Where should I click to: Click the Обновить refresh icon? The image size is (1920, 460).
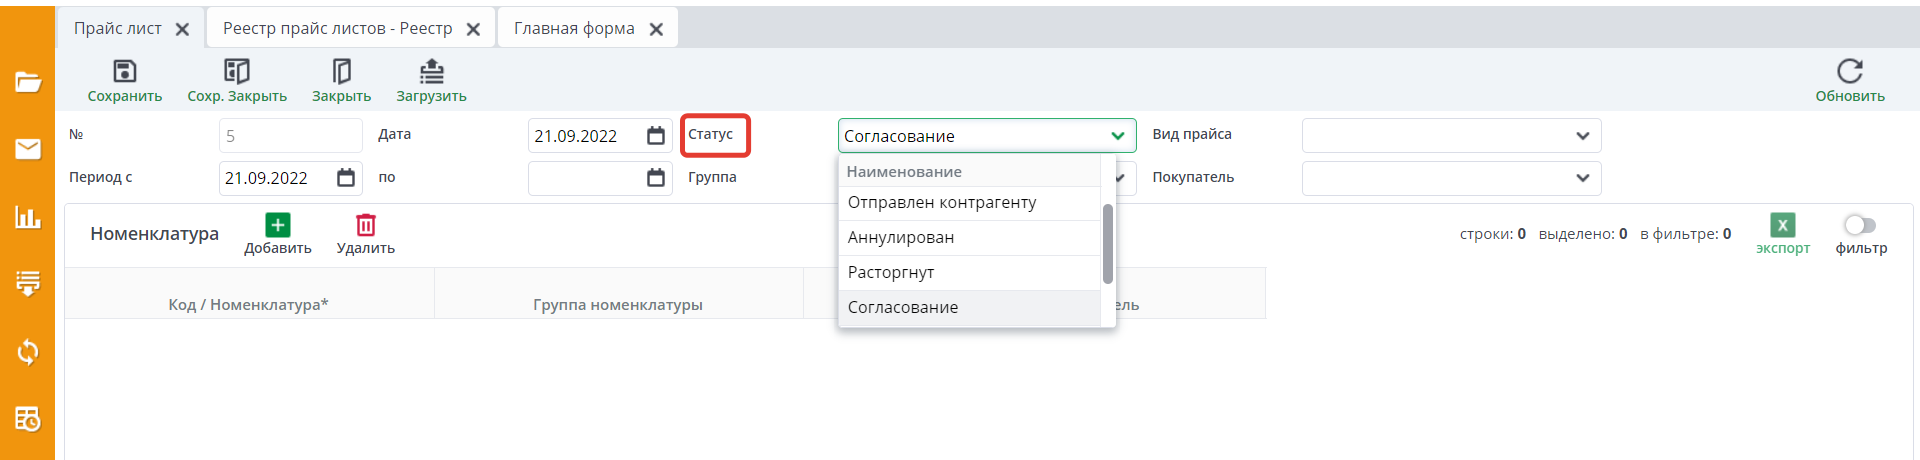tap(1849, 71)
